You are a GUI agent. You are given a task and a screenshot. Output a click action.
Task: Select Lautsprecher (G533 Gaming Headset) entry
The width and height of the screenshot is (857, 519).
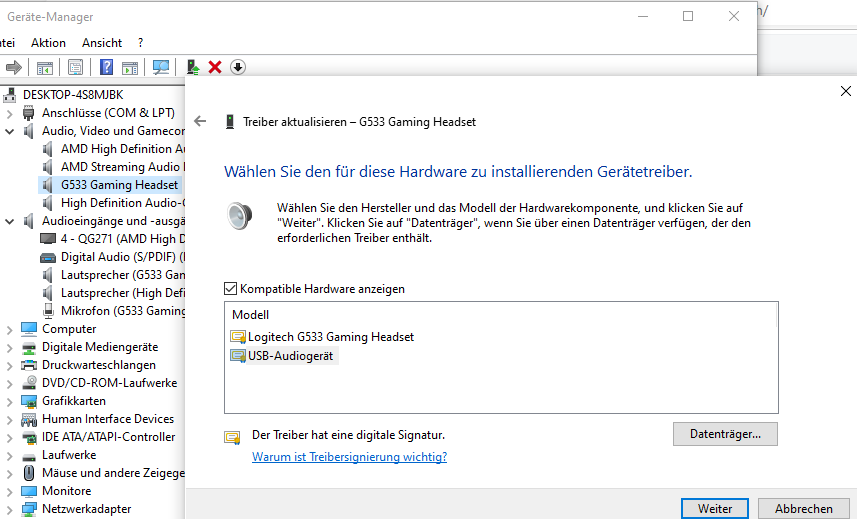click(x=122, y=275)
